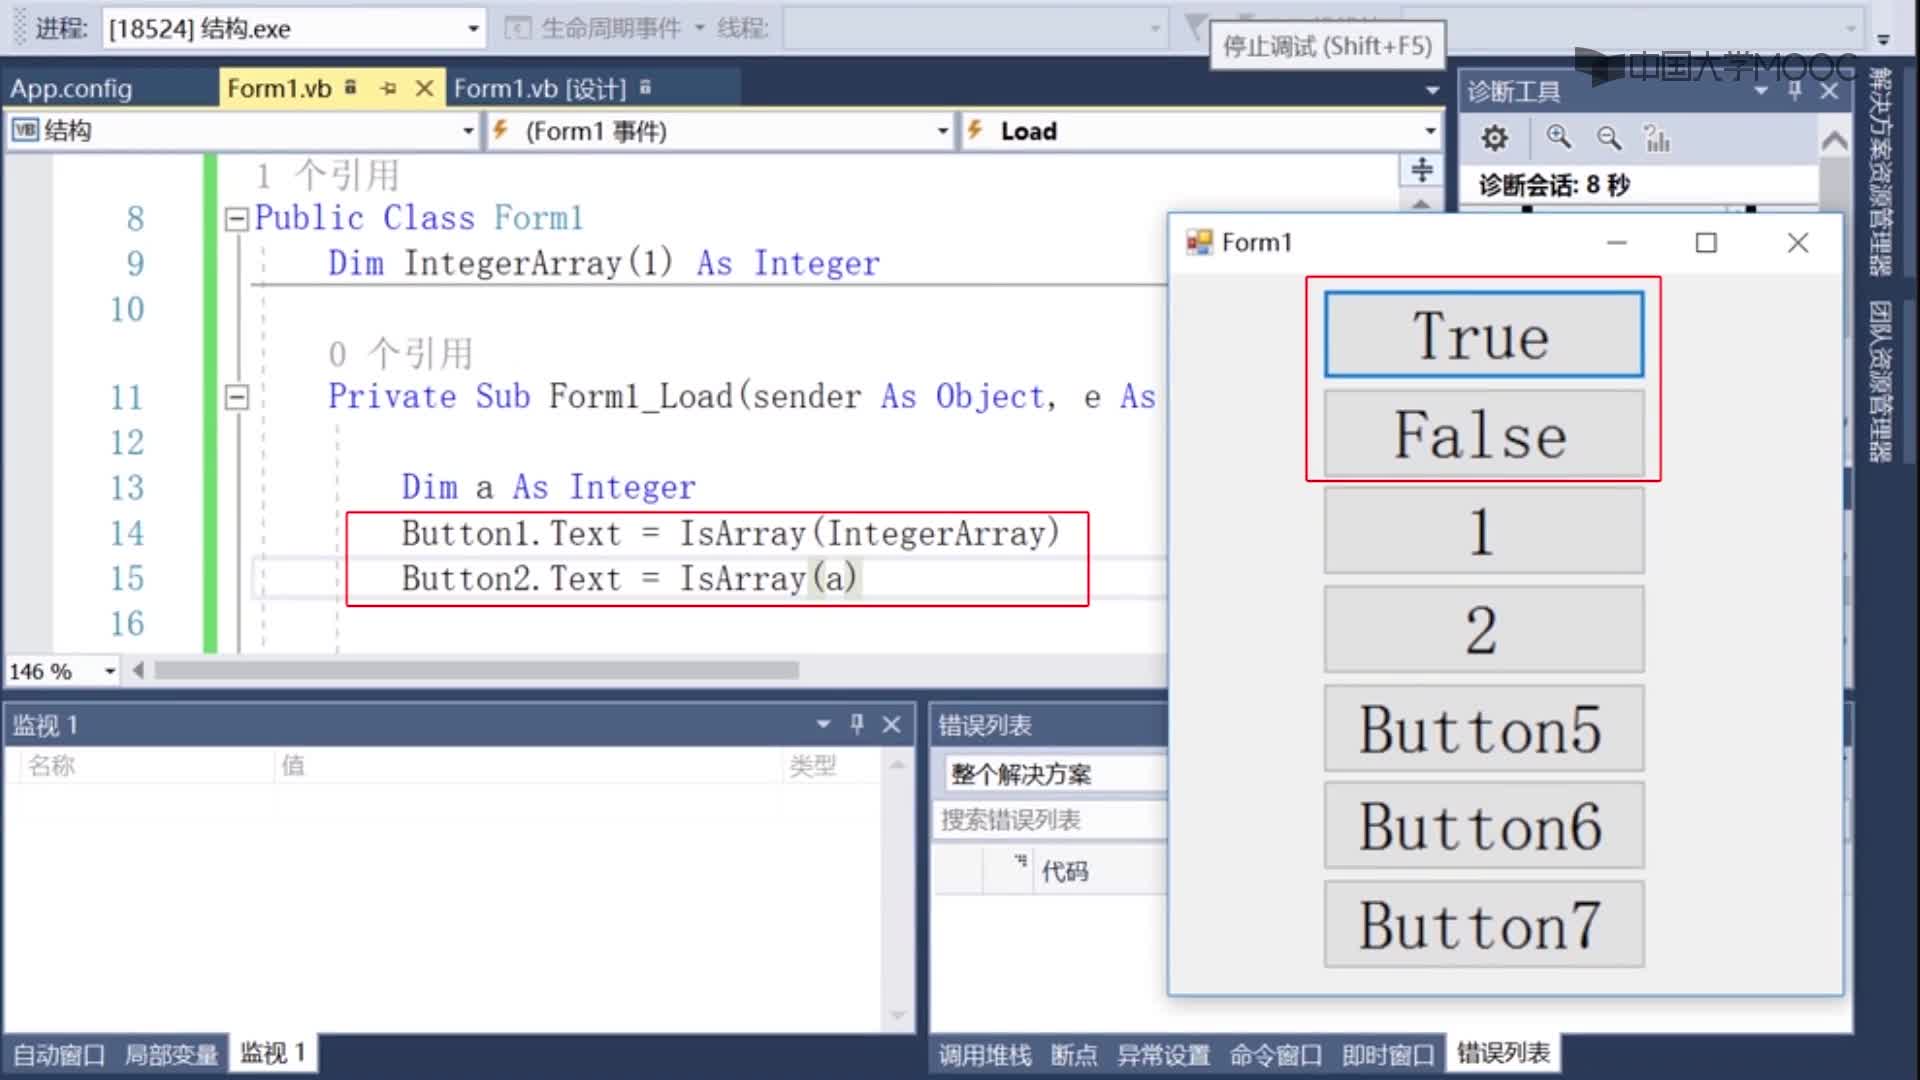Click the 0 个引用 code lens

[x=401, y=353]
